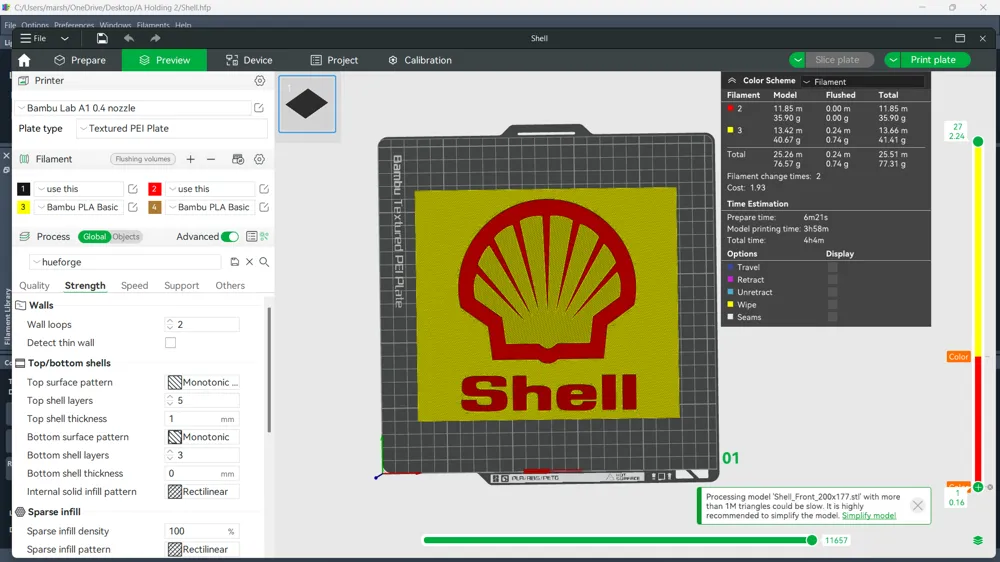Click the Simplify model link
Viewport: 1000px width, 562px height.
tap(869, 515)
